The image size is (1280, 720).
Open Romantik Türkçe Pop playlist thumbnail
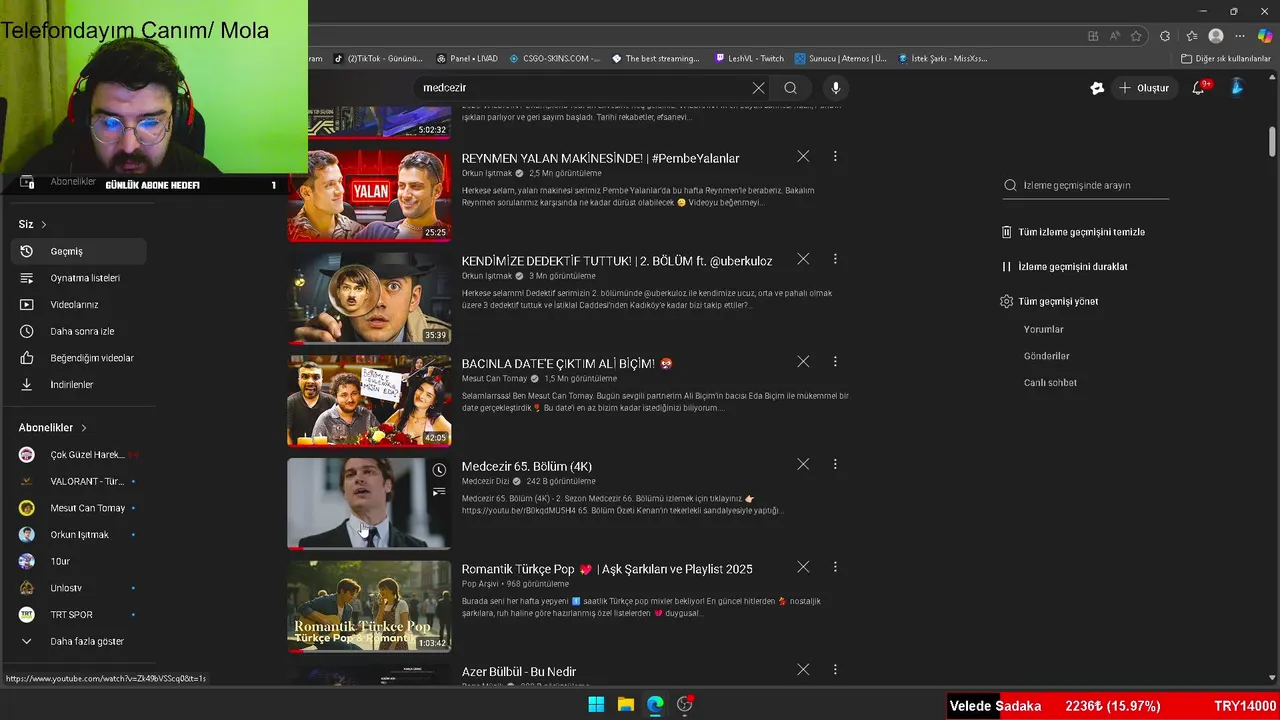(369, 606)
